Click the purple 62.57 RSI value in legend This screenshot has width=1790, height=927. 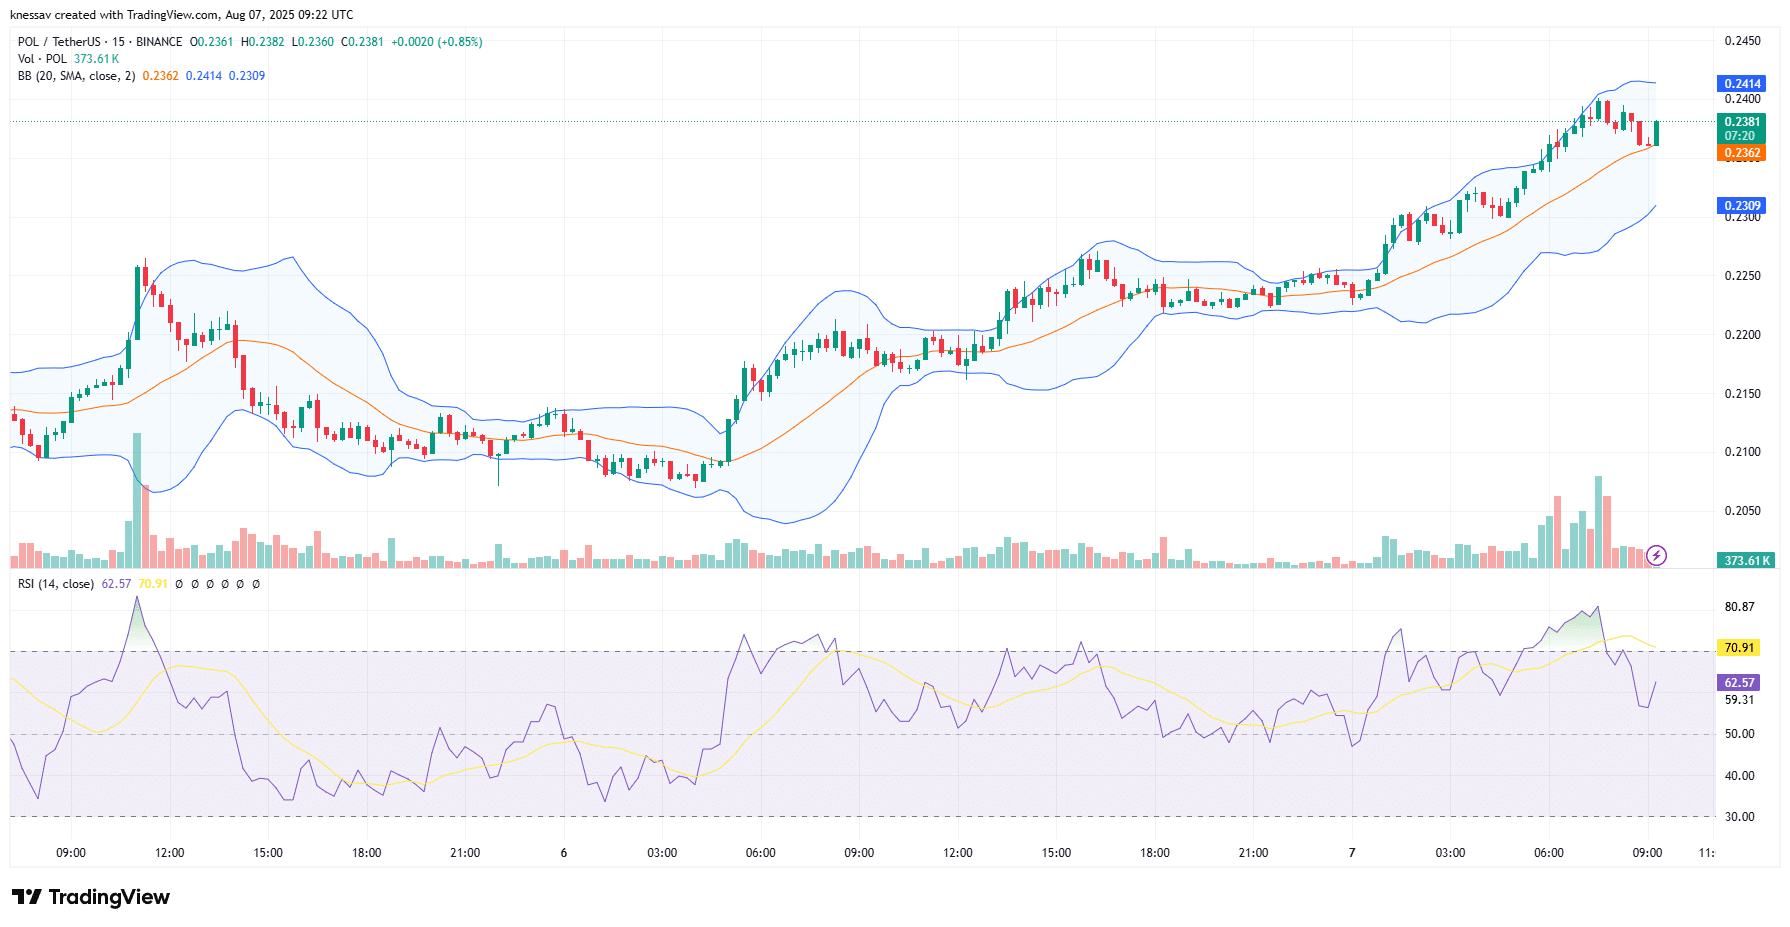116,584
